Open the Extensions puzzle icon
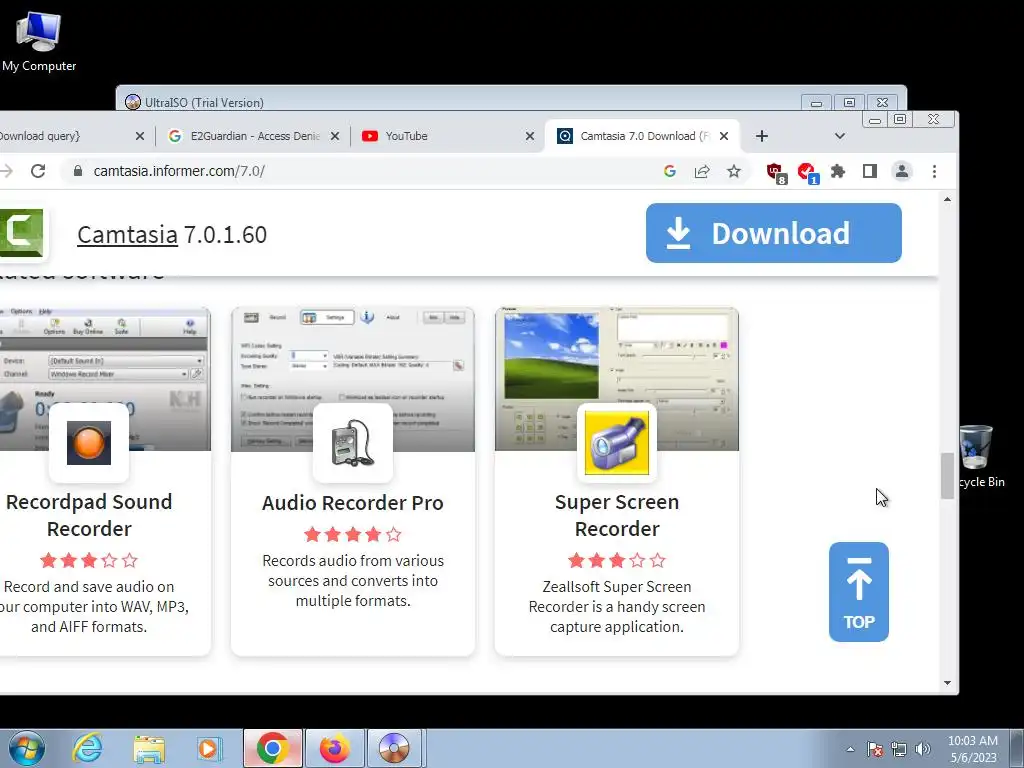This screenshot has height=768, width=1024. [x=838, y=171]
